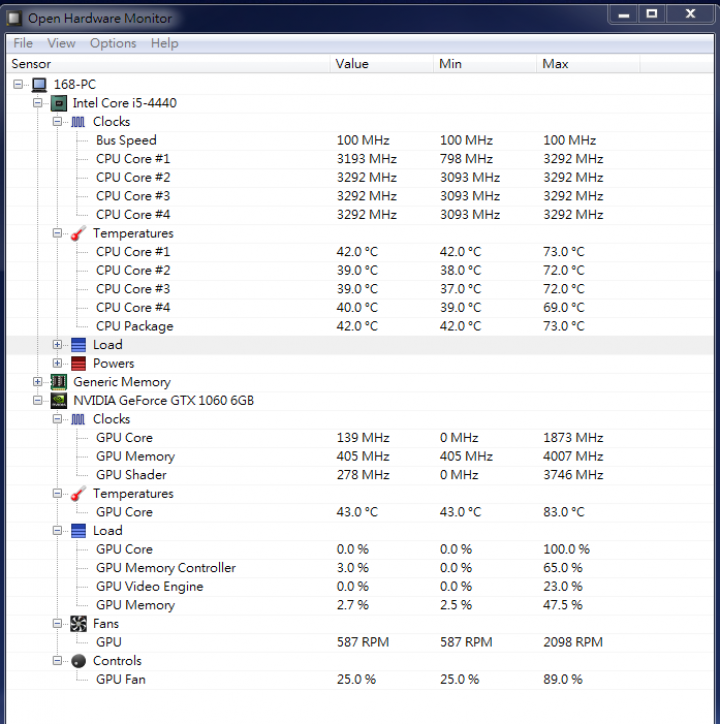The image size is (720, 724).
Task: Open the View menu
Action: point(61,43)
